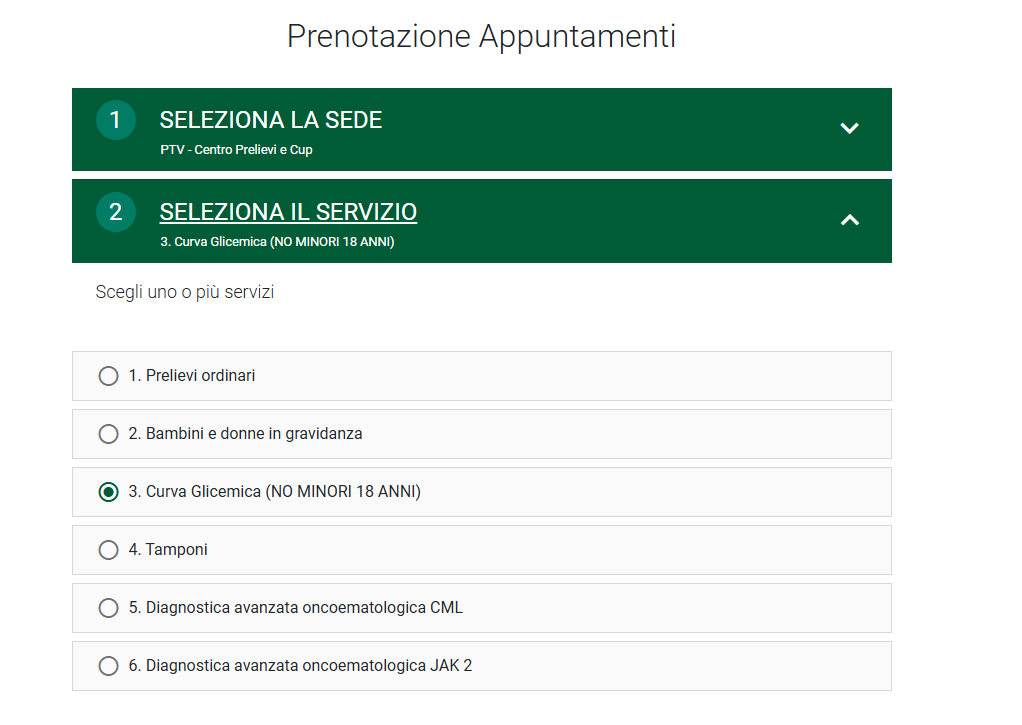1022x725 pixels.
Task: Choose Diagnostica avanzata oncoematologica CML radio
Action: point(108,608)
